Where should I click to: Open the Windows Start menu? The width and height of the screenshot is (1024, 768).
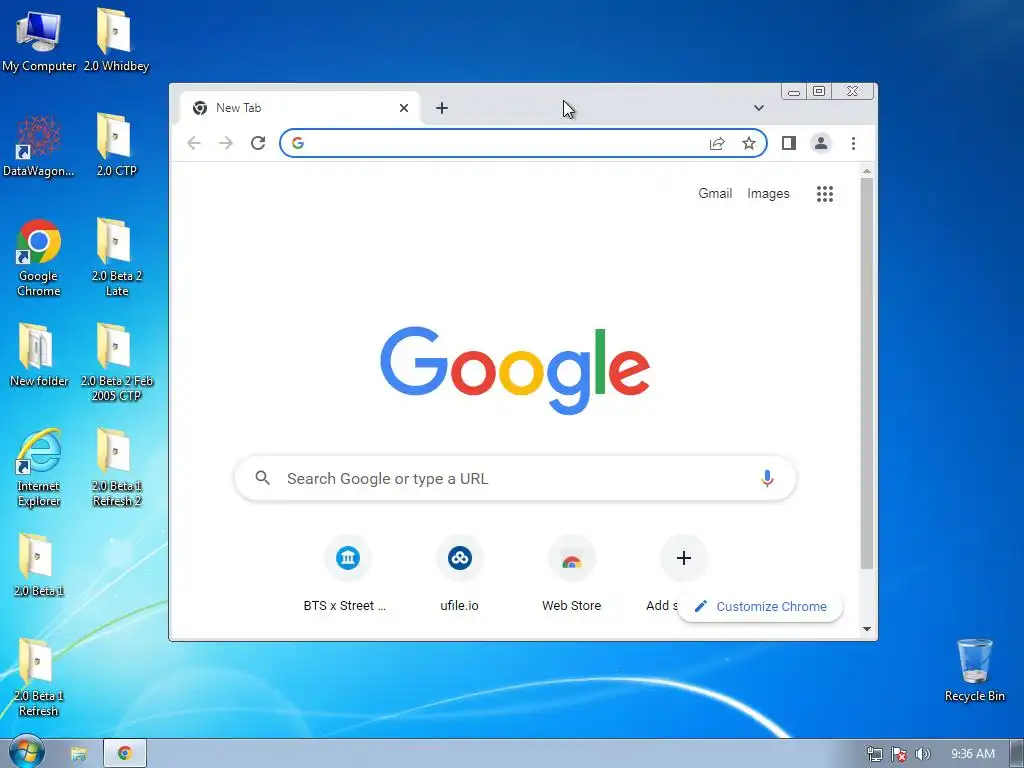(25, 753)
